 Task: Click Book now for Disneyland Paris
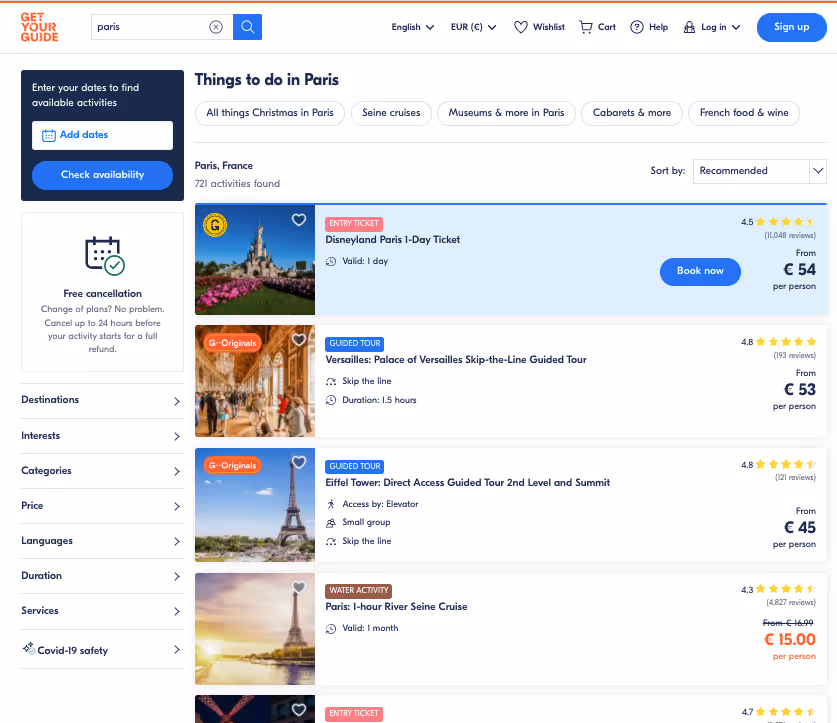coord(700,271)
